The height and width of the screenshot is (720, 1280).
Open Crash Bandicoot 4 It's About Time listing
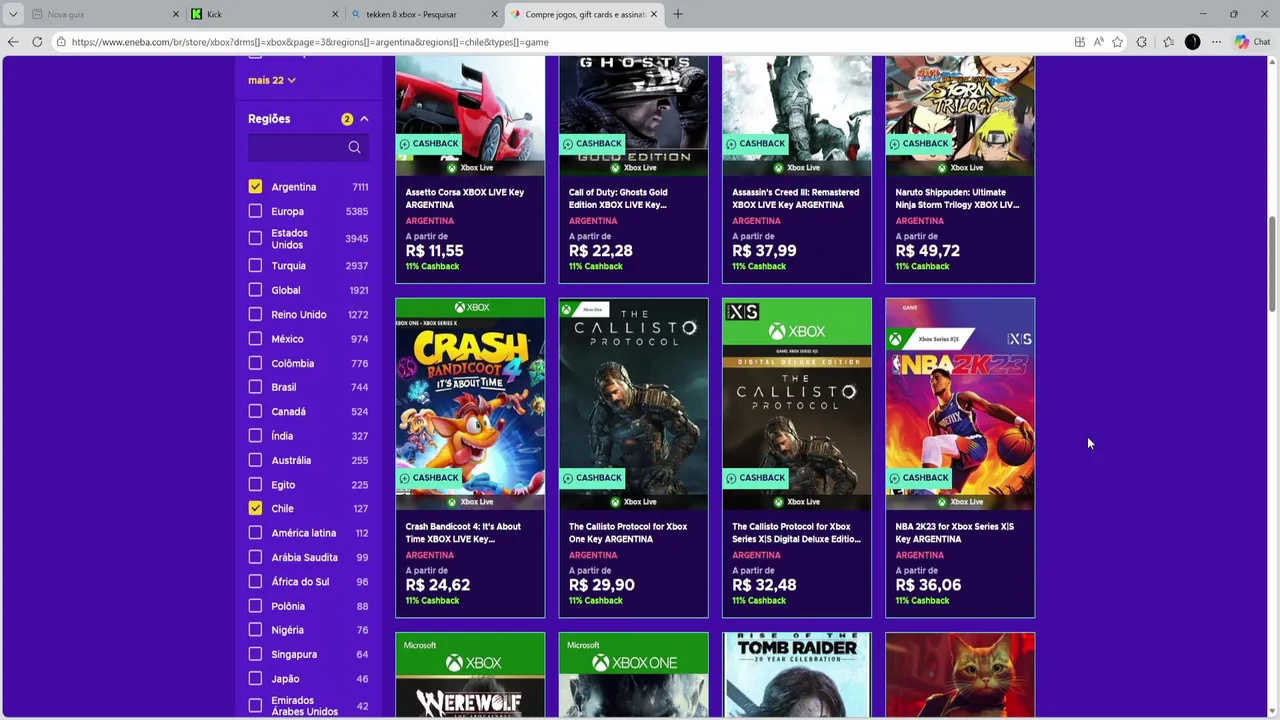(463, 532)
